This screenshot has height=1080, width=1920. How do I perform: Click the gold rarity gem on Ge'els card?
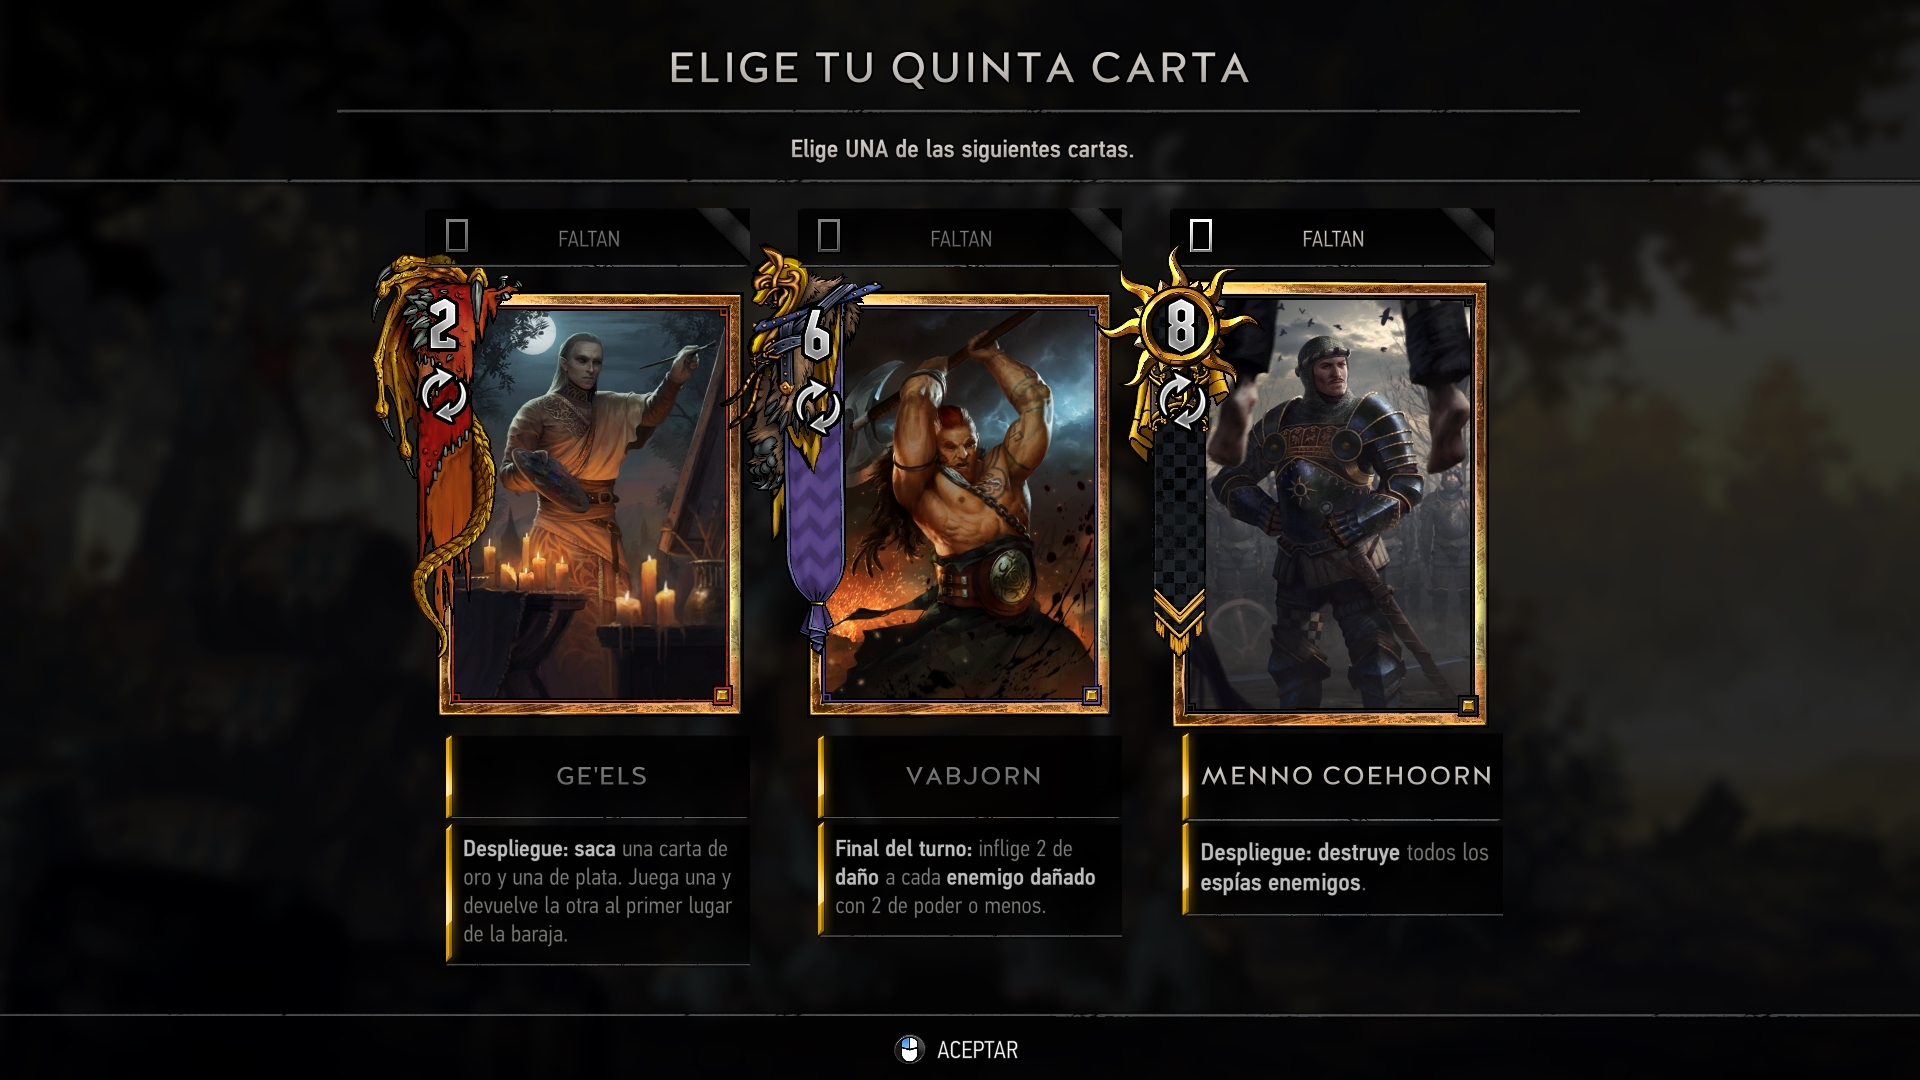click(722, 695)
